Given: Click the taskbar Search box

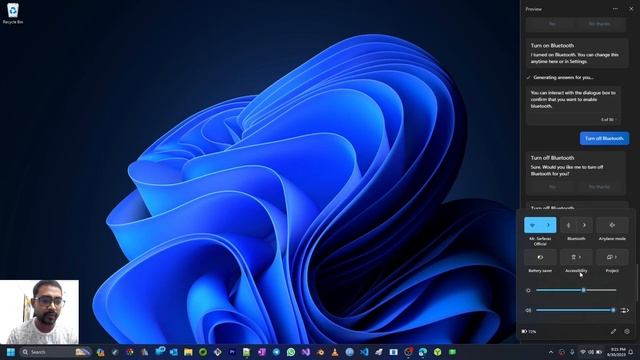Looking at the screenshot, I should click(55, 352).
